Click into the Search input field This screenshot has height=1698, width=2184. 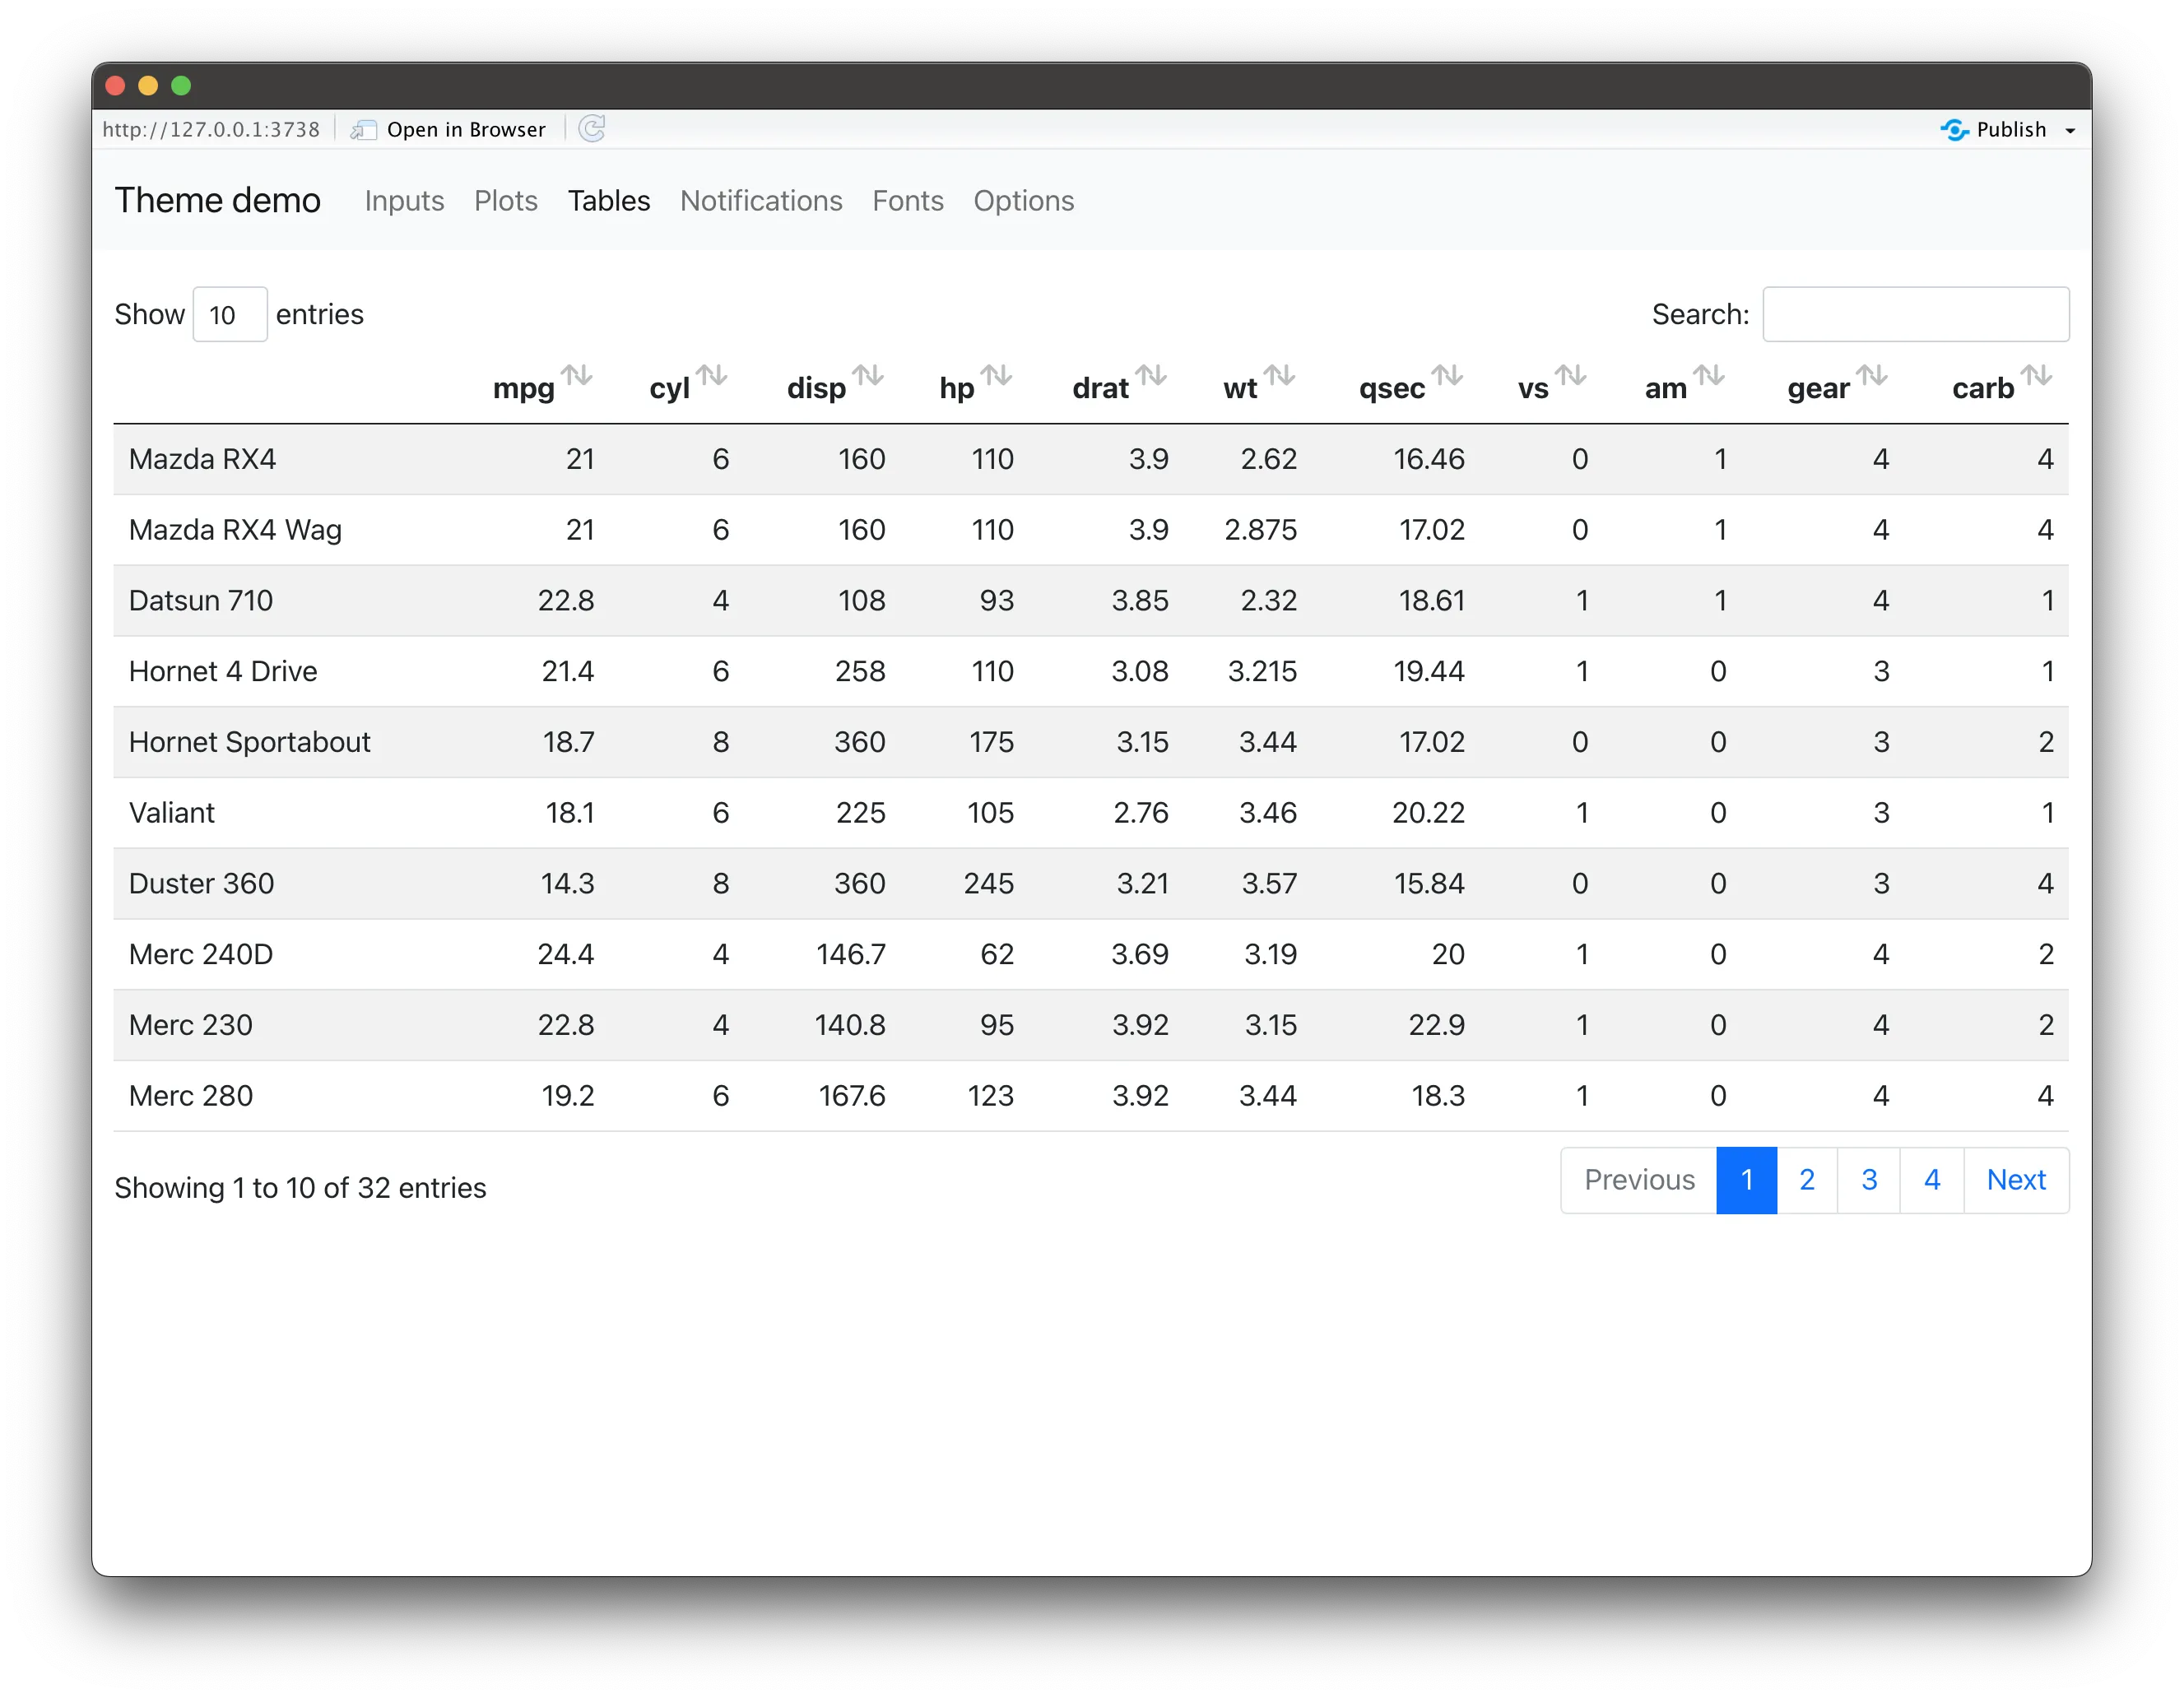tap(1915, 315)
